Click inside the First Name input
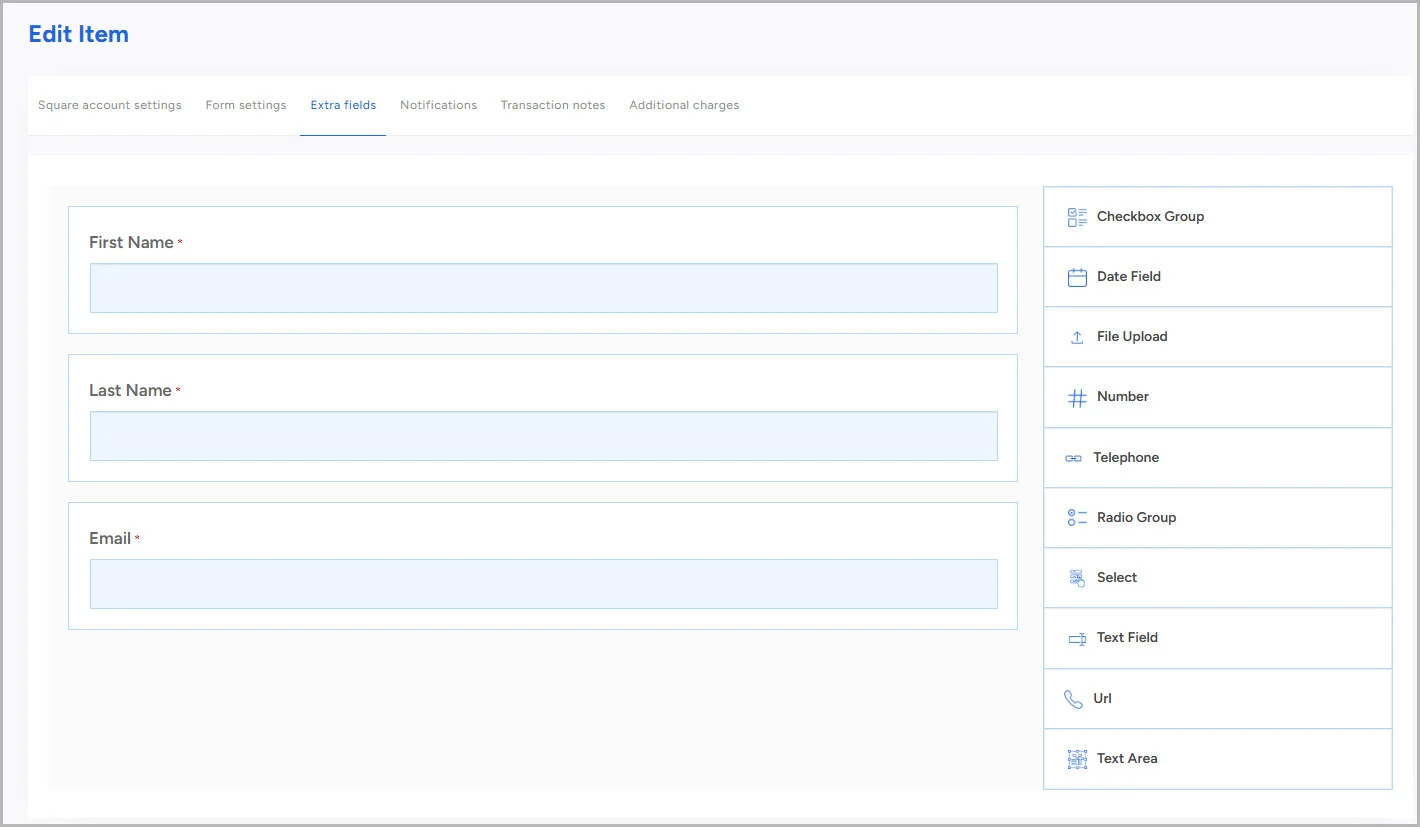Screen dimensions: 1420x827 [544, 288]
